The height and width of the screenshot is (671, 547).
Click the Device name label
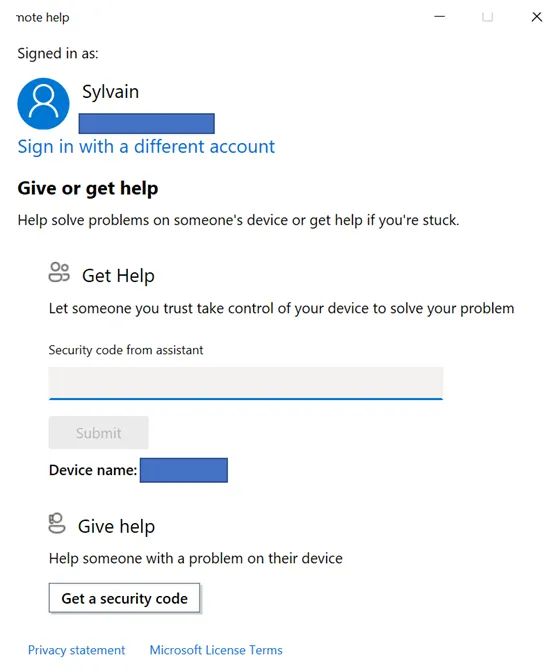(93, 470)
